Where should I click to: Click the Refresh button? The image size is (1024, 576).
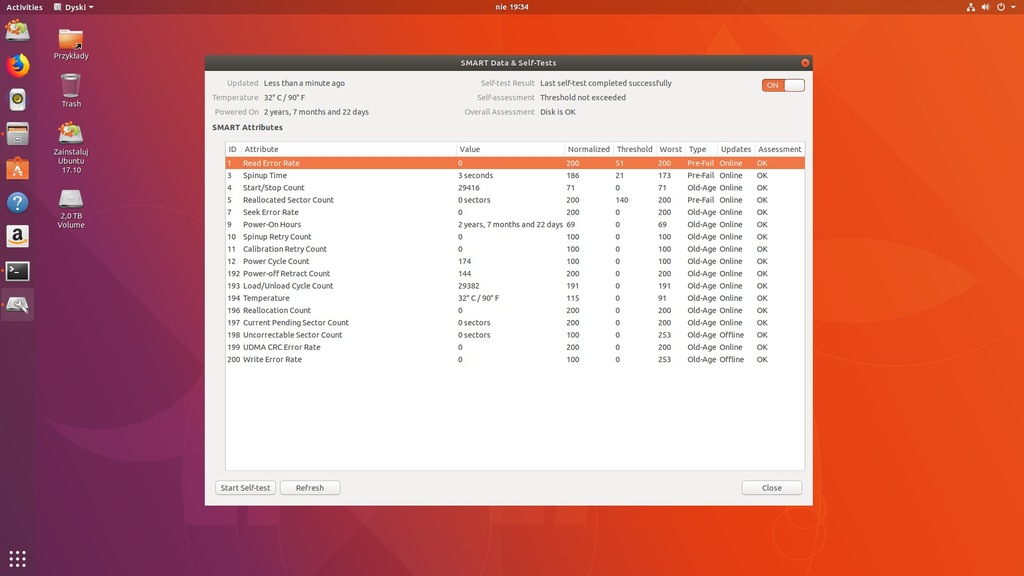(310, 488)
